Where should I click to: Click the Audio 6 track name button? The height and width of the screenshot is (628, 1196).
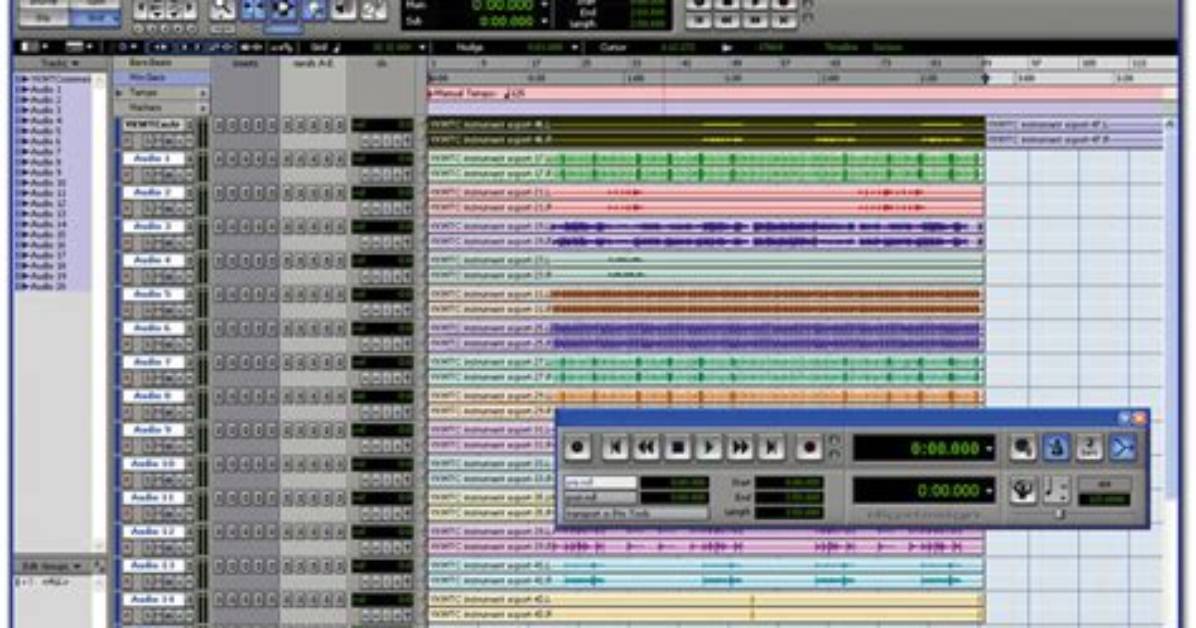coord(153,328)
